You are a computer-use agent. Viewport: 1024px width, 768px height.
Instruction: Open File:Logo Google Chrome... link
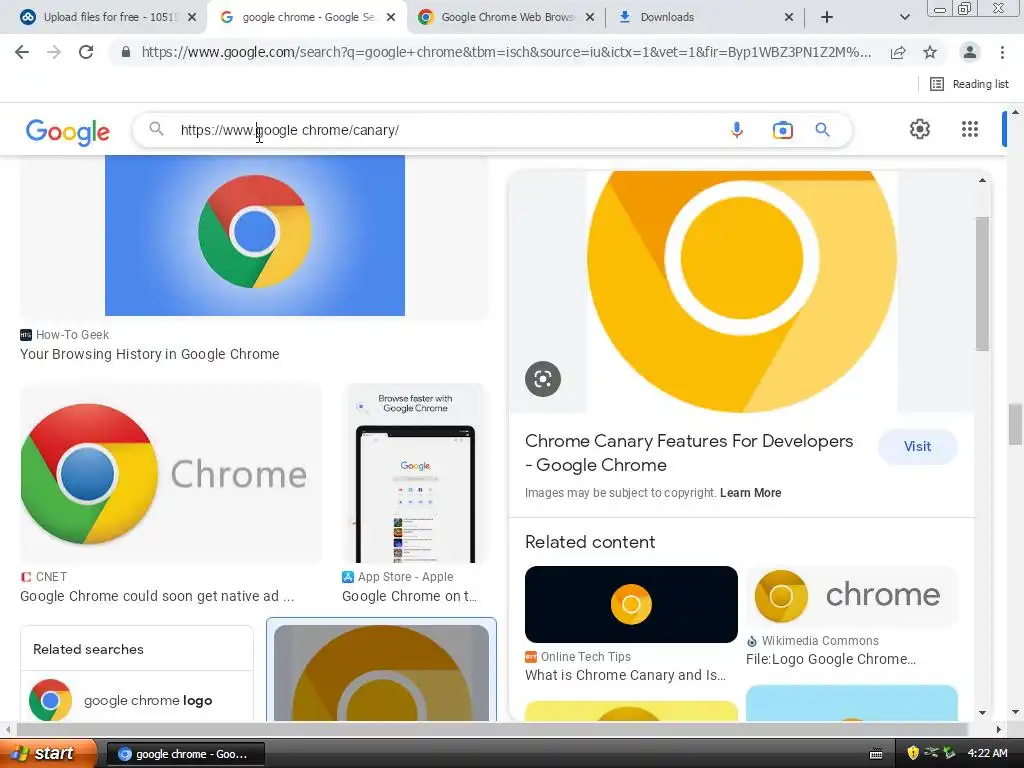[831, 660]
